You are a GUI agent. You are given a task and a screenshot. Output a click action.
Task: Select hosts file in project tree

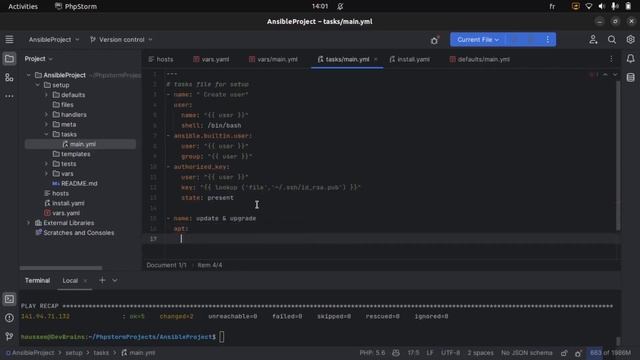pos(56,193)
